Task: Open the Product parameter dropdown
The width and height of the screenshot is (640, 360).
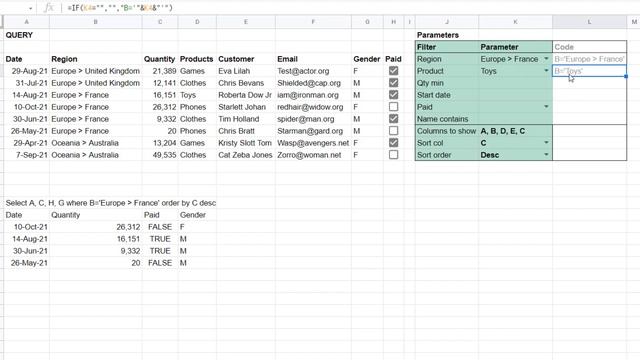Action: pos(546,71)
